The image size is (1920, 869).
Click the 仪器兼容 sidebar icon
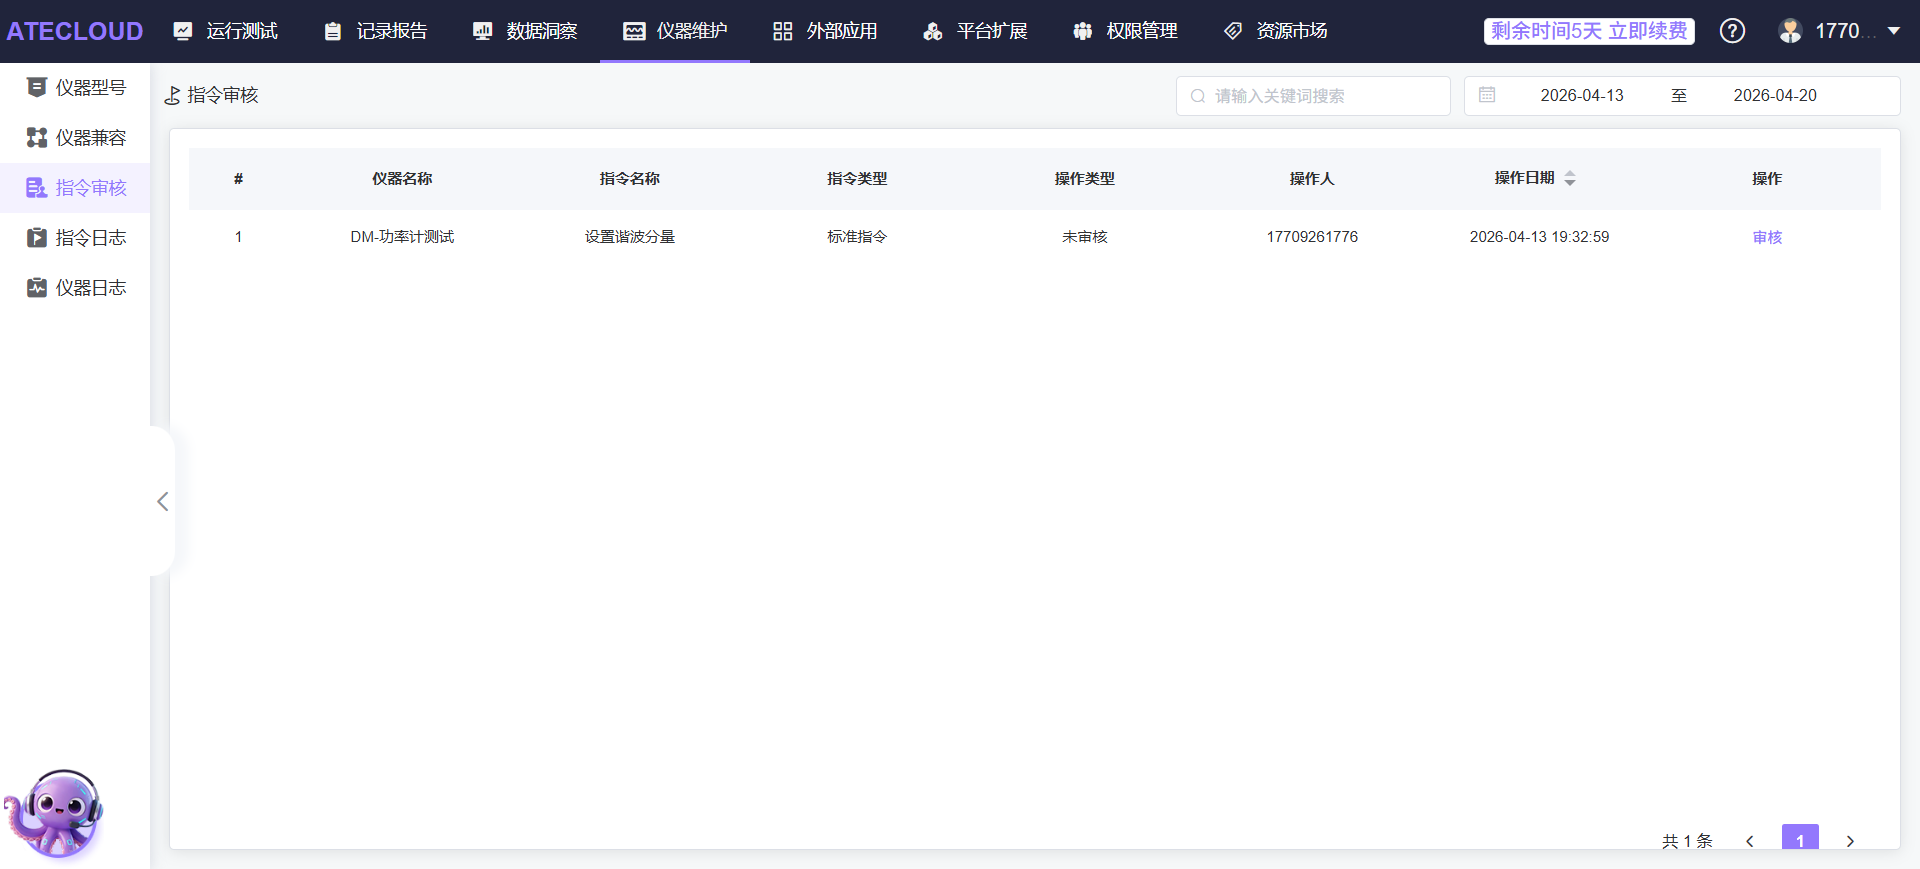point(37,138)
